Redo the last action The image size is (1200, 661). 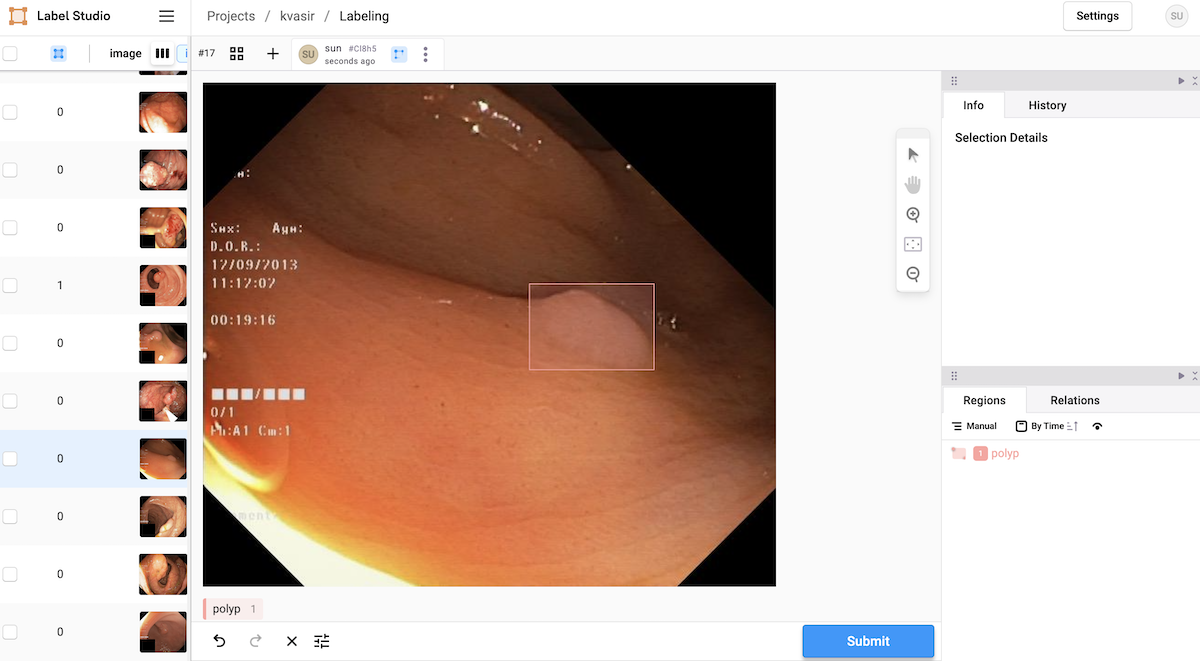coord(255,641)
